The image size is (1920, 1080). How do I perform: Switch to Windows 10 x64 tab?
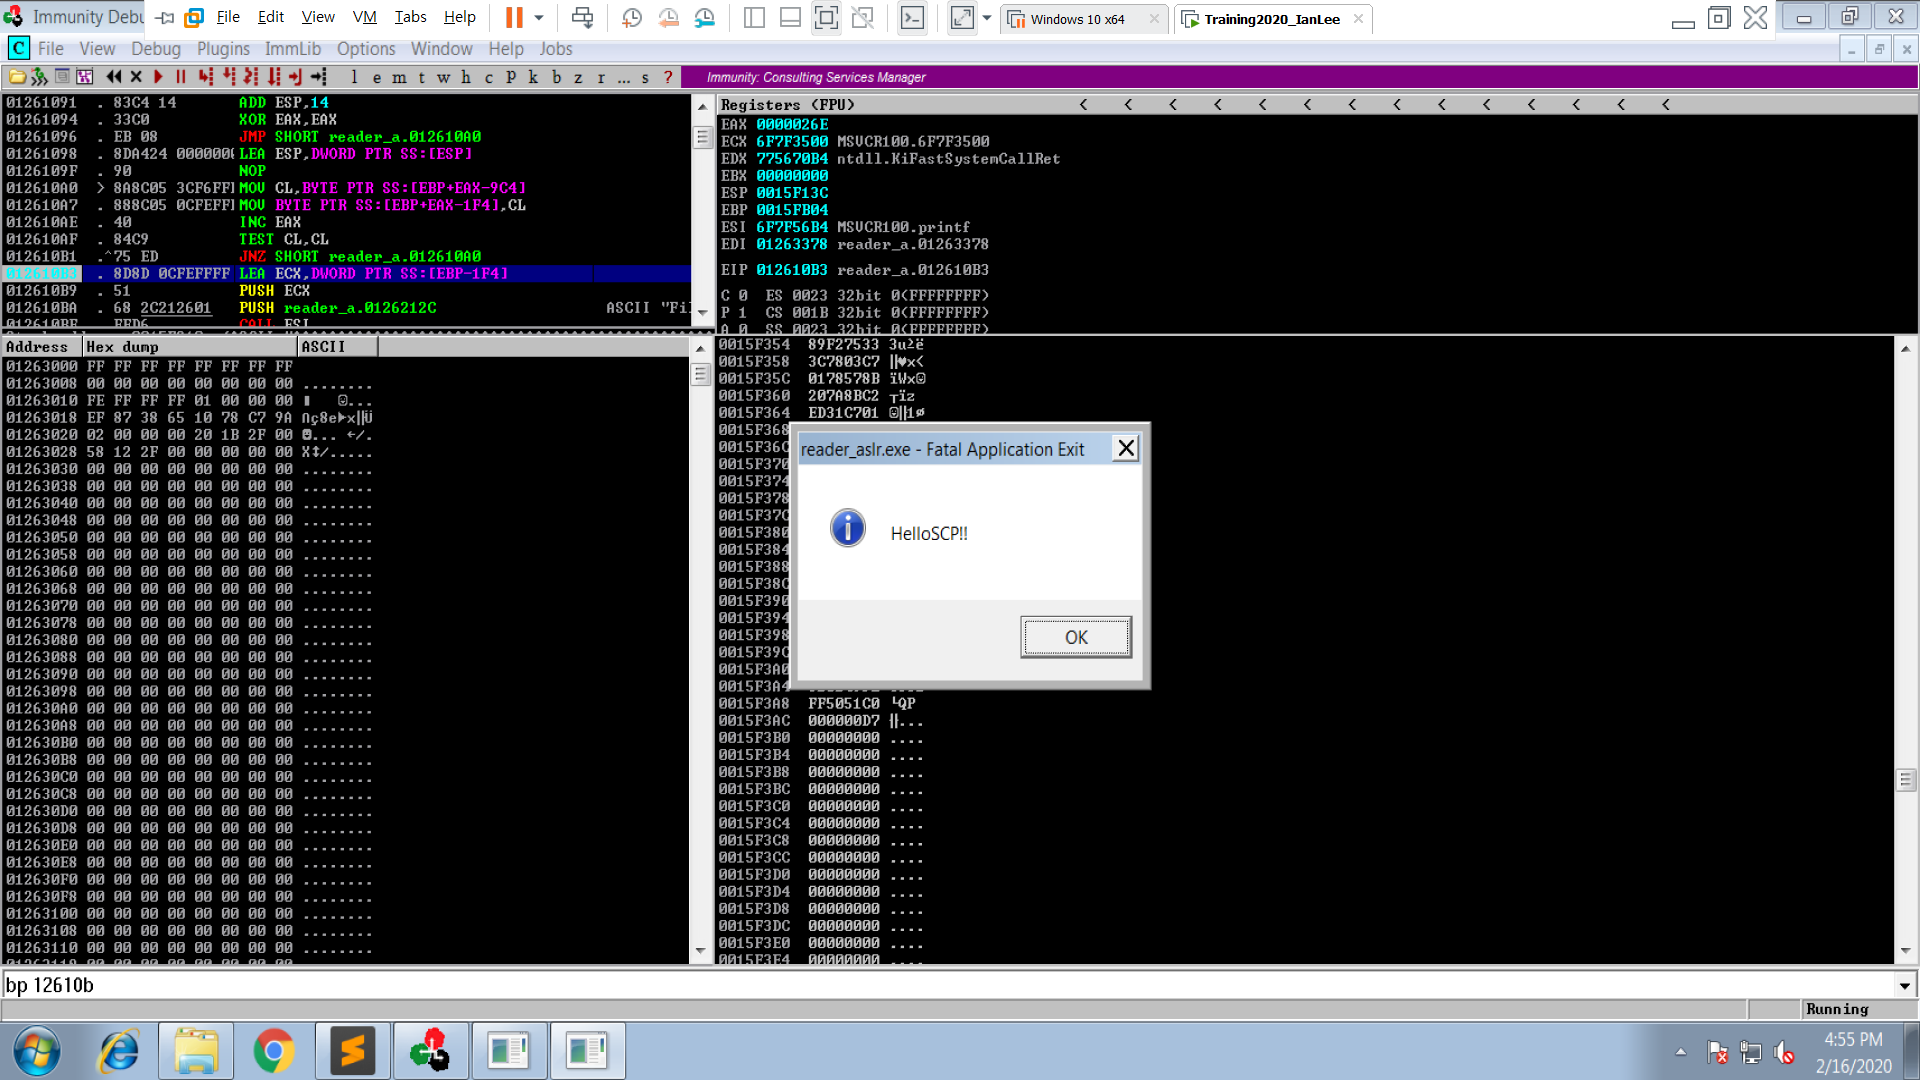[x=1084, y=19]
